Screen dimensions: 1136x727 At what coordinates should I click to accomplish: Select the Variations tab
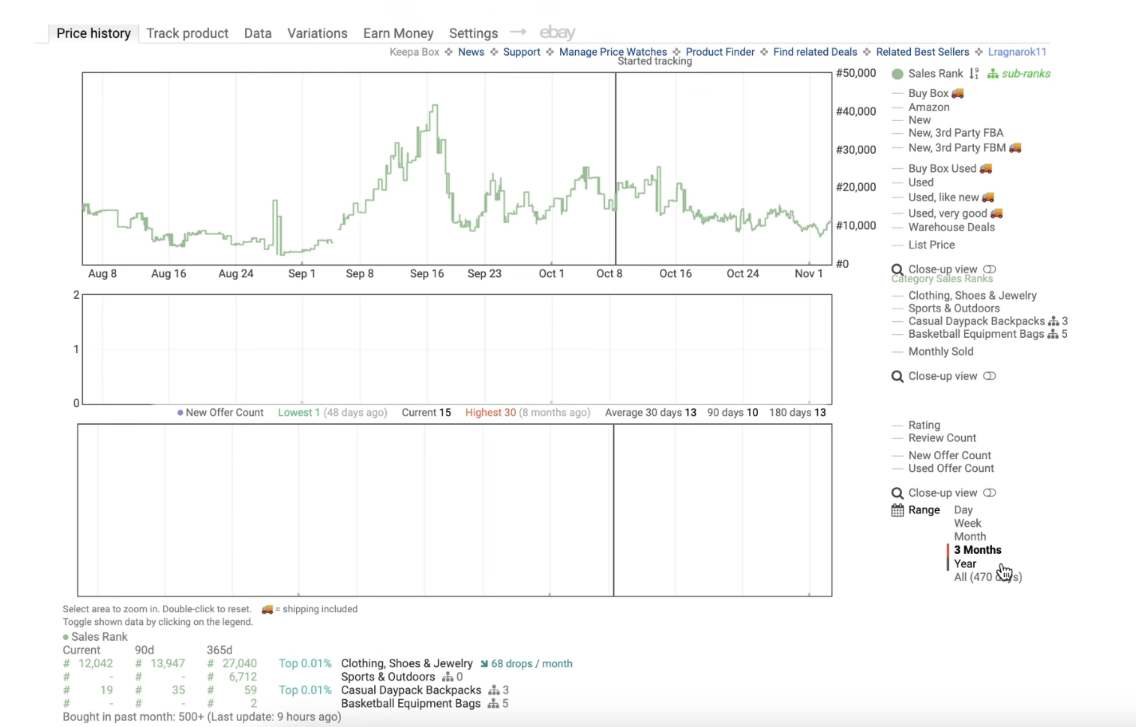[x=317, y=33]
